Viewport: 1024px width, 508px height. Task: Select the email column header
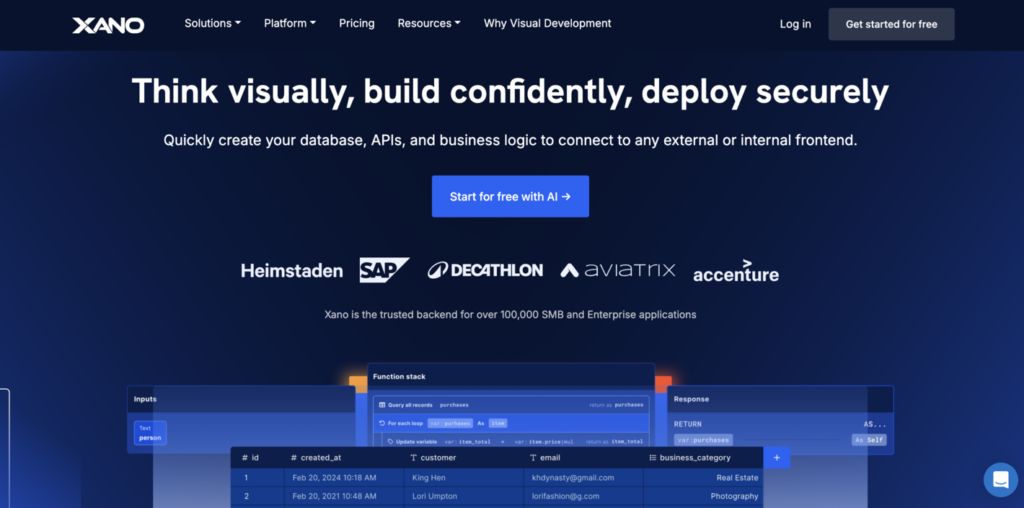pos(583,458)
